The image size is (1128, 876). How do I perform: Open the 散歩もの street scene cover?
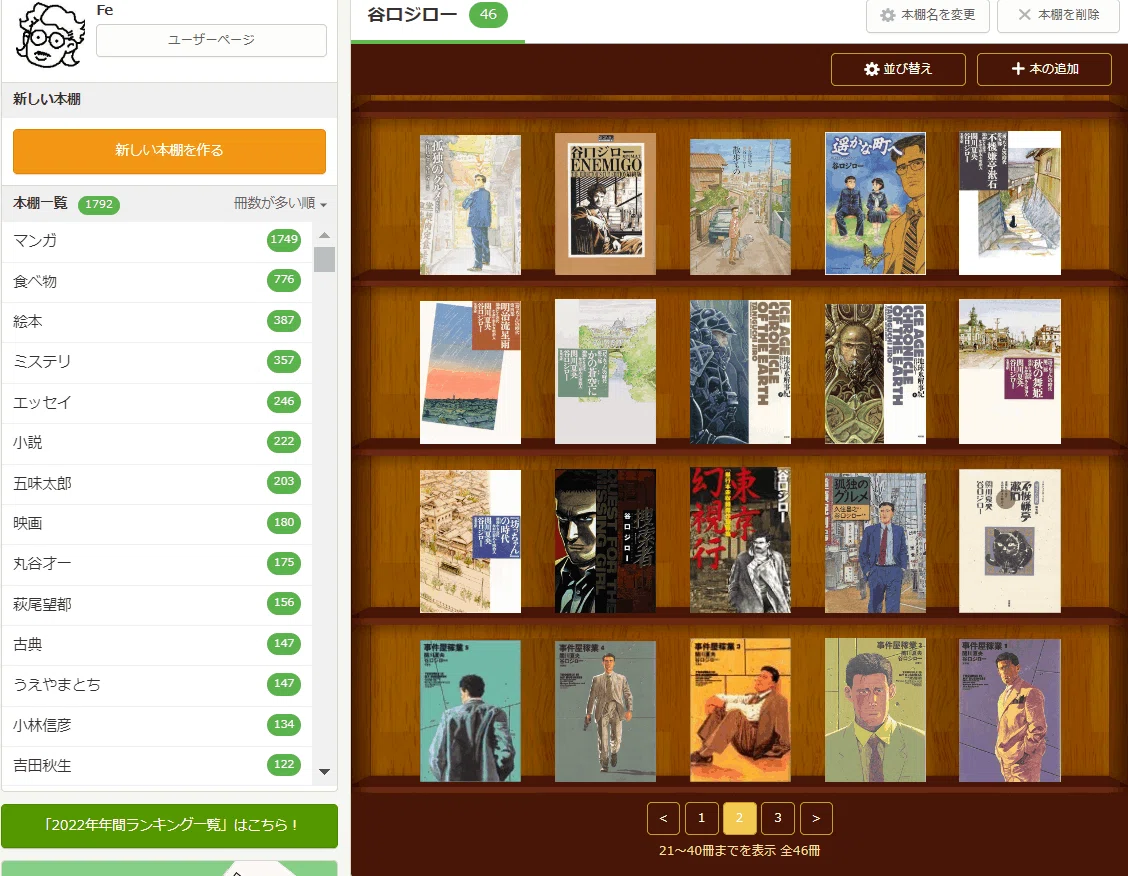(740, 207)
